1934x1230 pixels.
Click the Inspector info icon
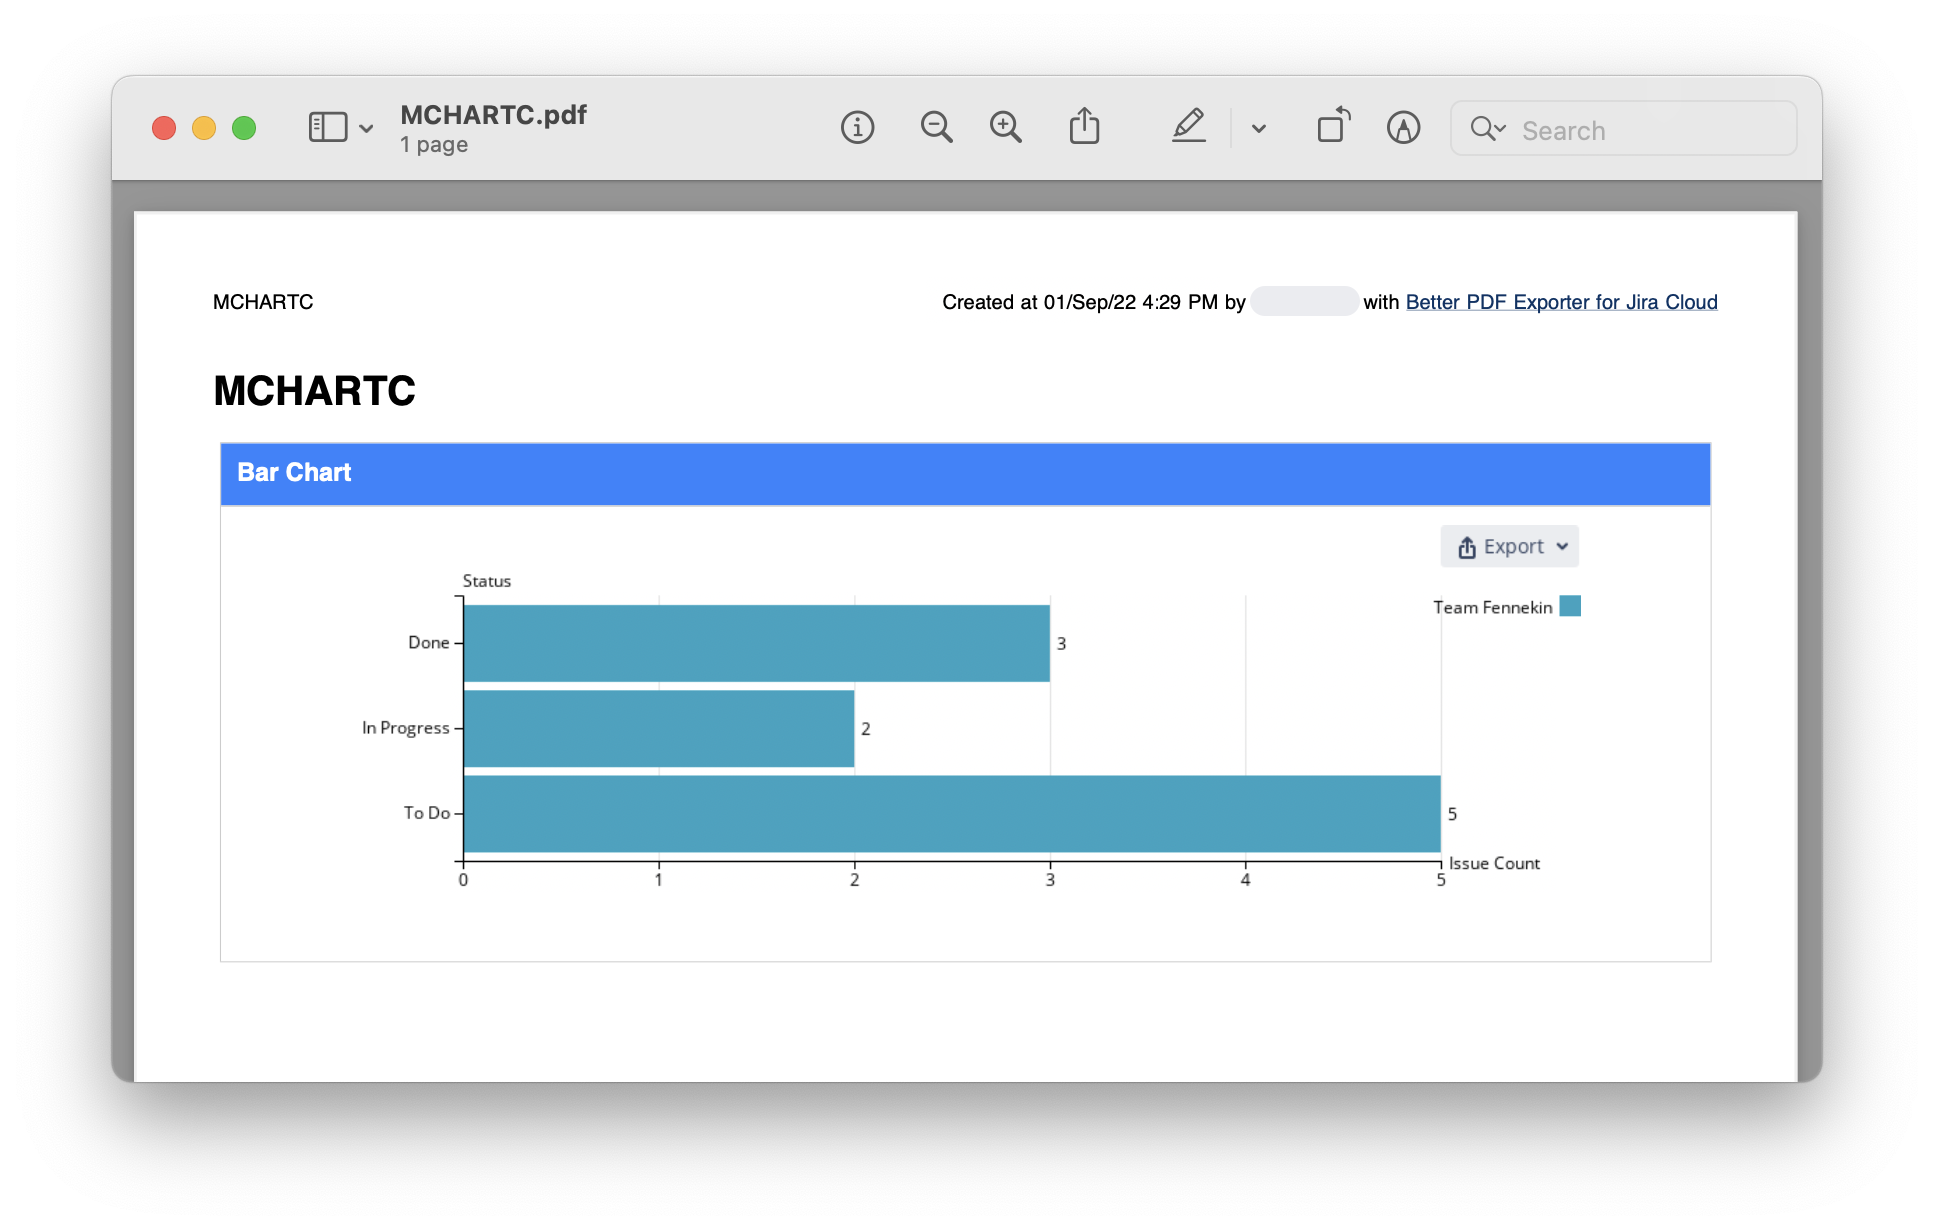[x=857, y=128]
